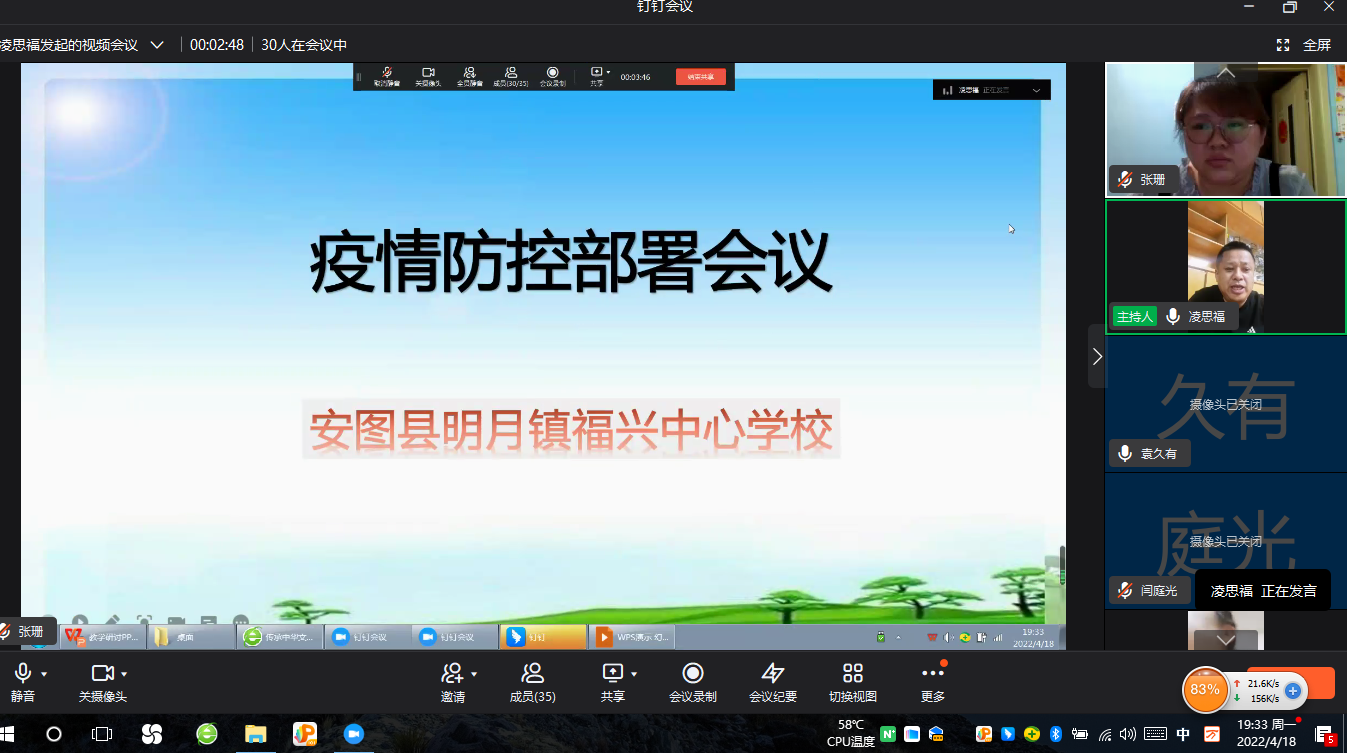Click the 83% memory accelerator ball

(x=1205, y=689)
